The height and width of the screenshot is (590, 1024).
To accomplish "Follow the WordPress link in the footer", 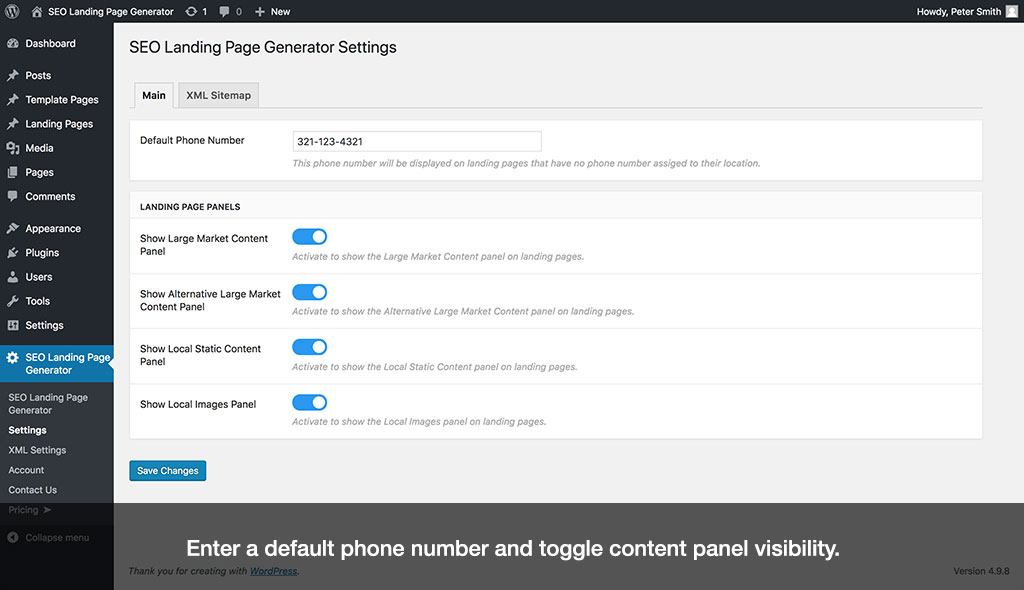I will click(x=273, y=571).
